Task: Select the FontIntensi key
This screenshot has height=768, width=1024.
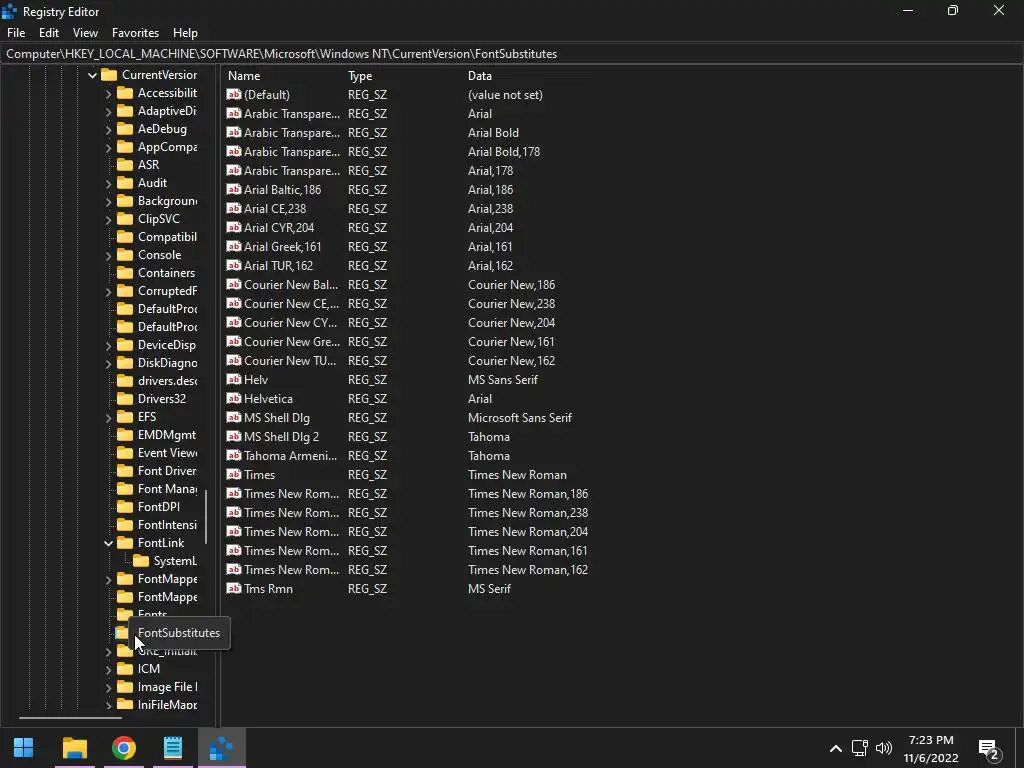Action: 167,525
